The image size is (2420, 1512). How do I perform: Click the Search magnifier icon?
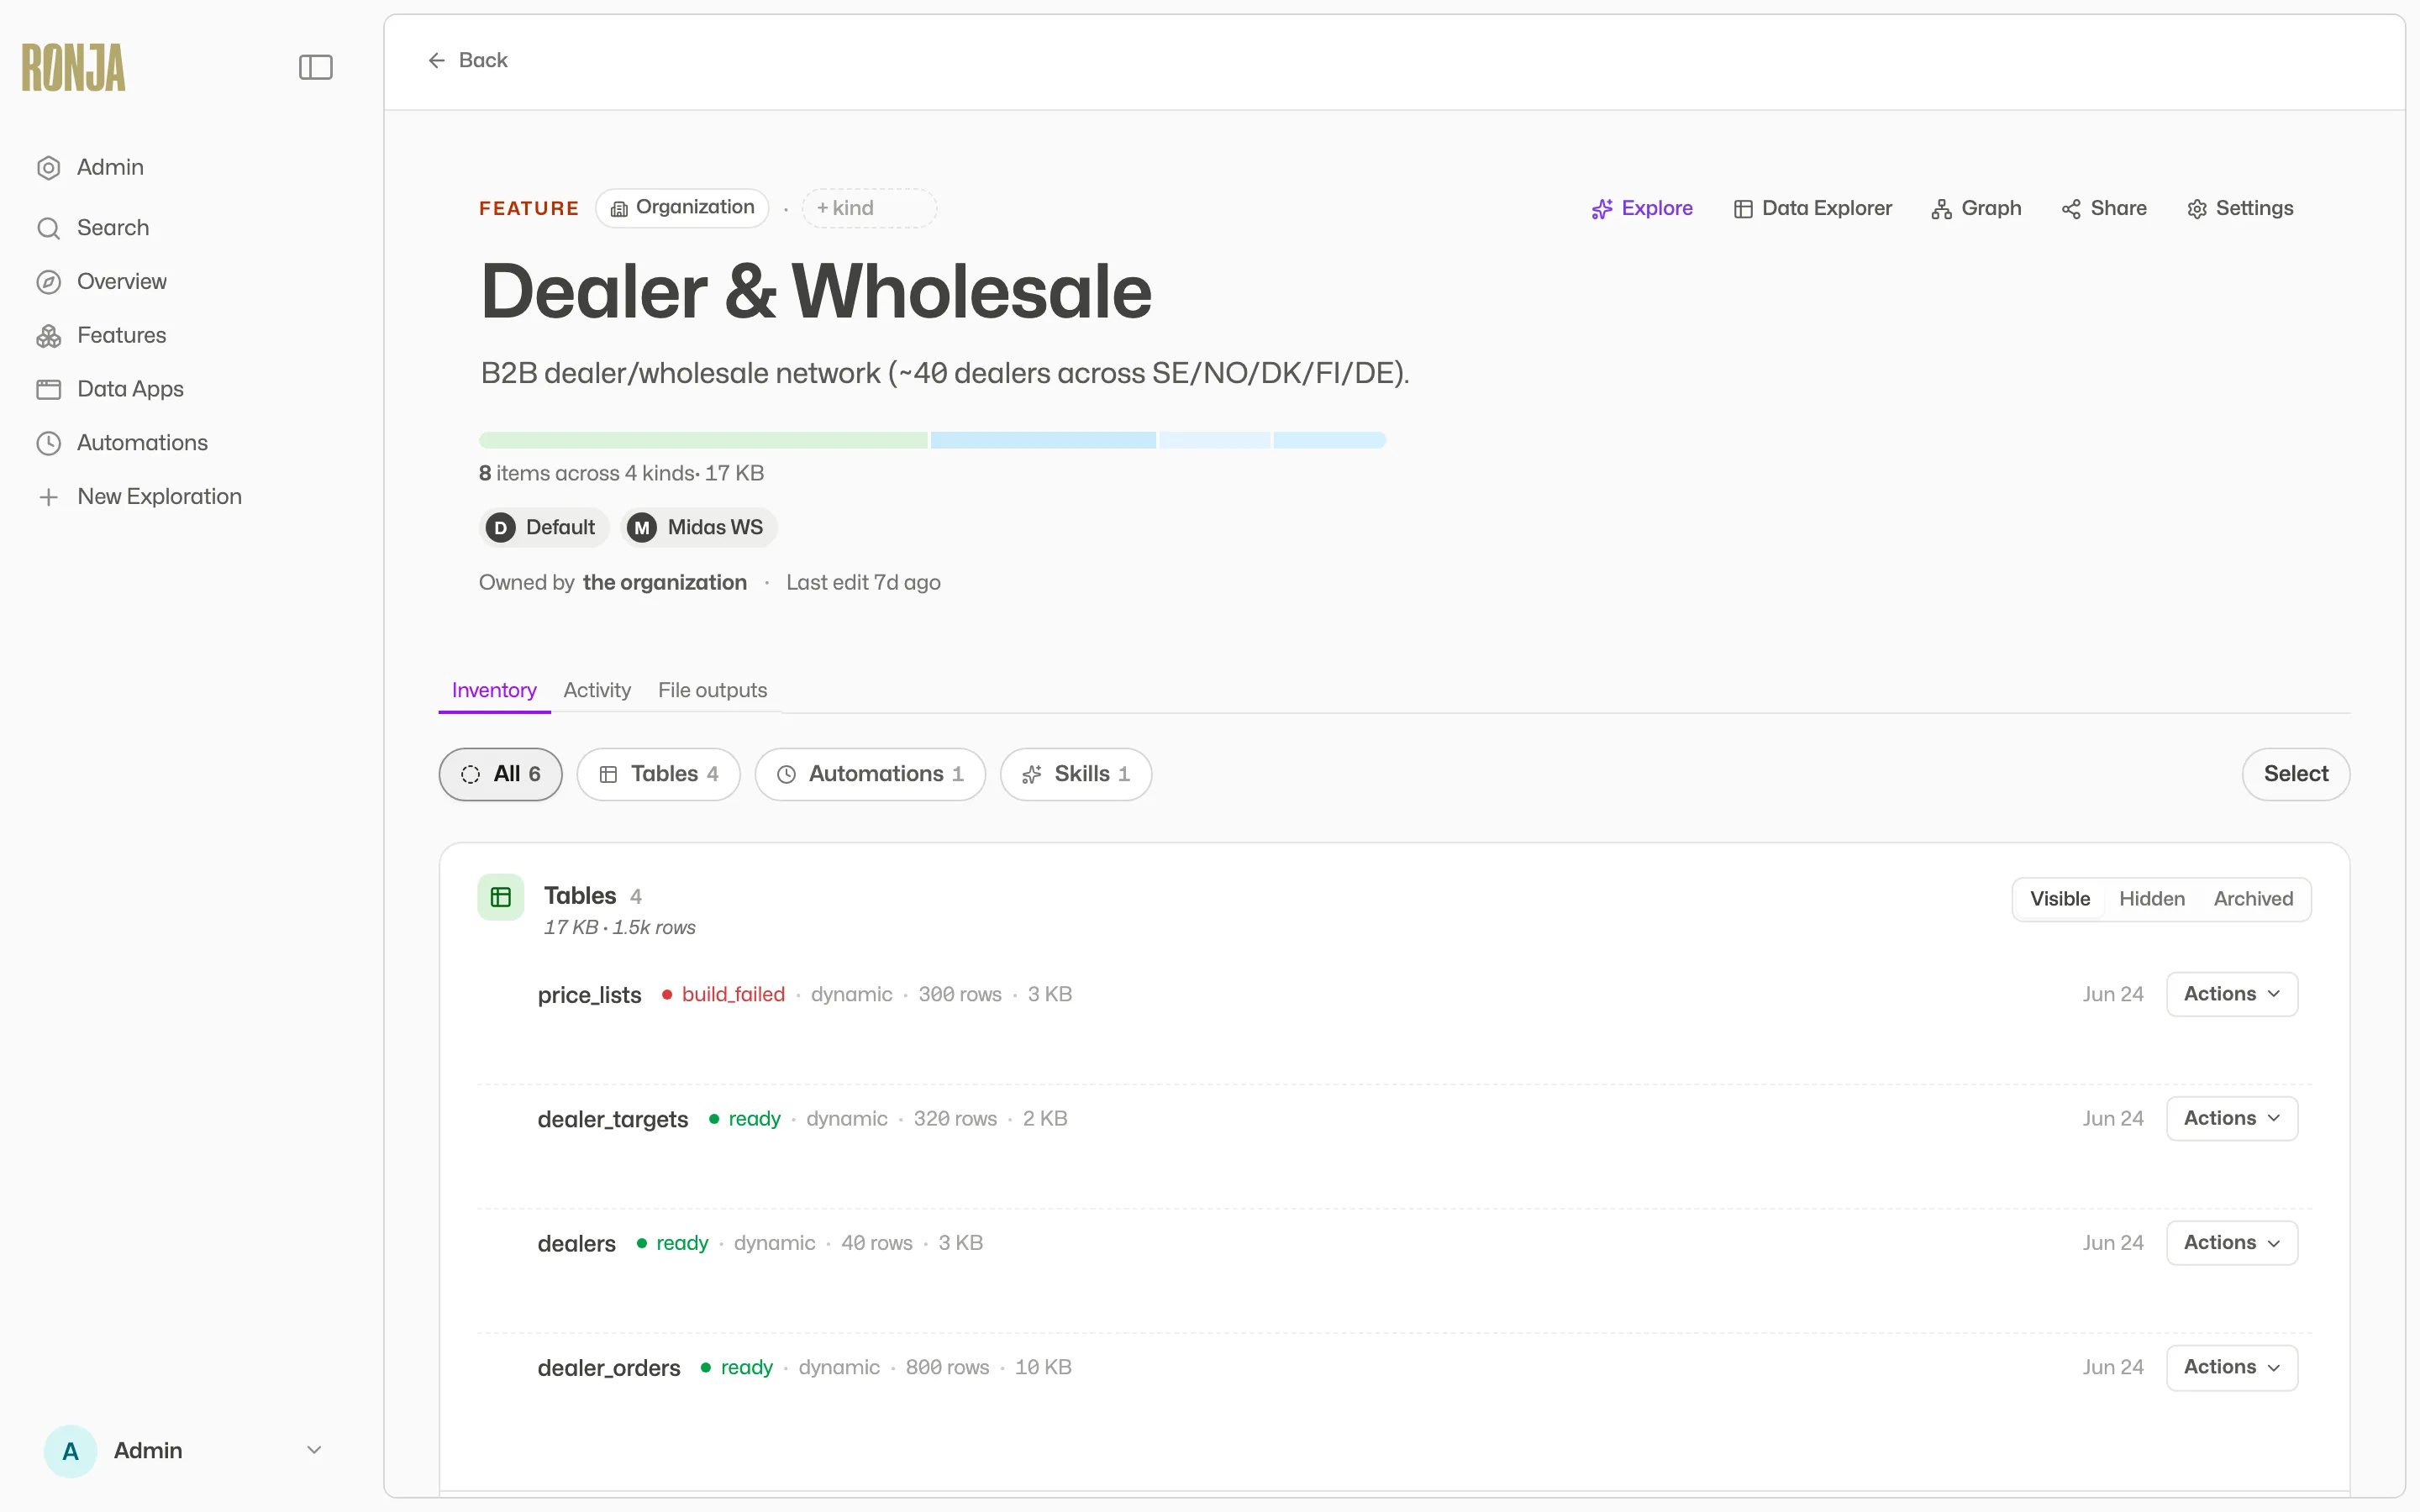49,228
